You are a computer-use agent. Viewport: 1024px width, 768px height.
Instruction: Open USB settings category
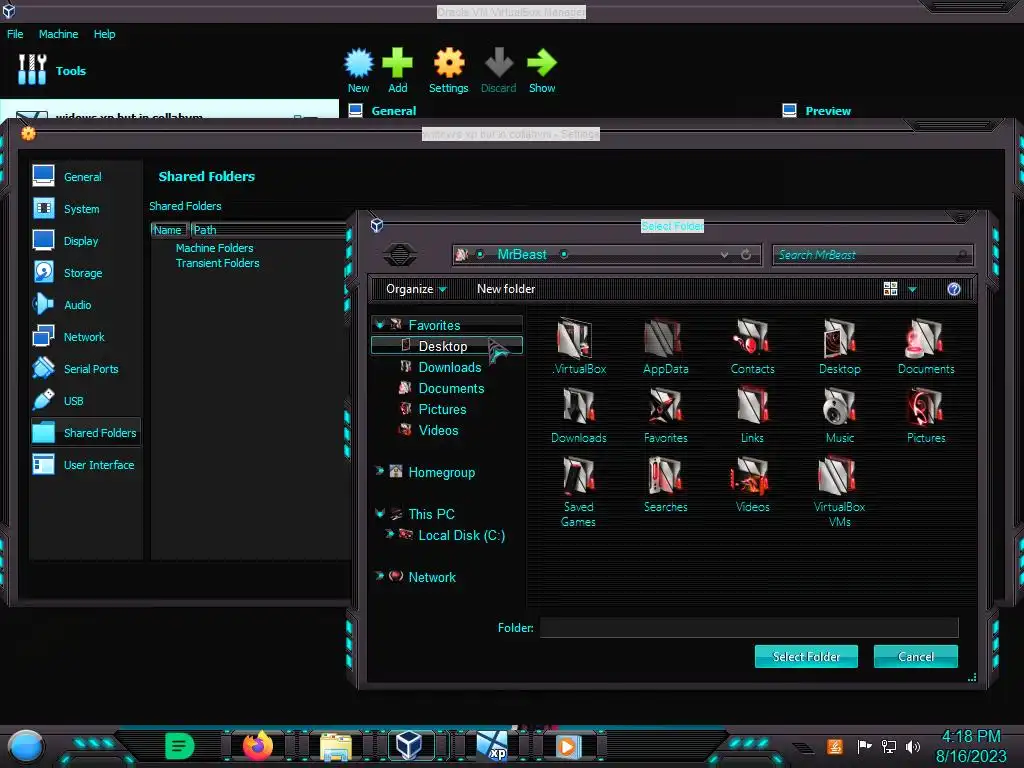(x=85, y=400)
